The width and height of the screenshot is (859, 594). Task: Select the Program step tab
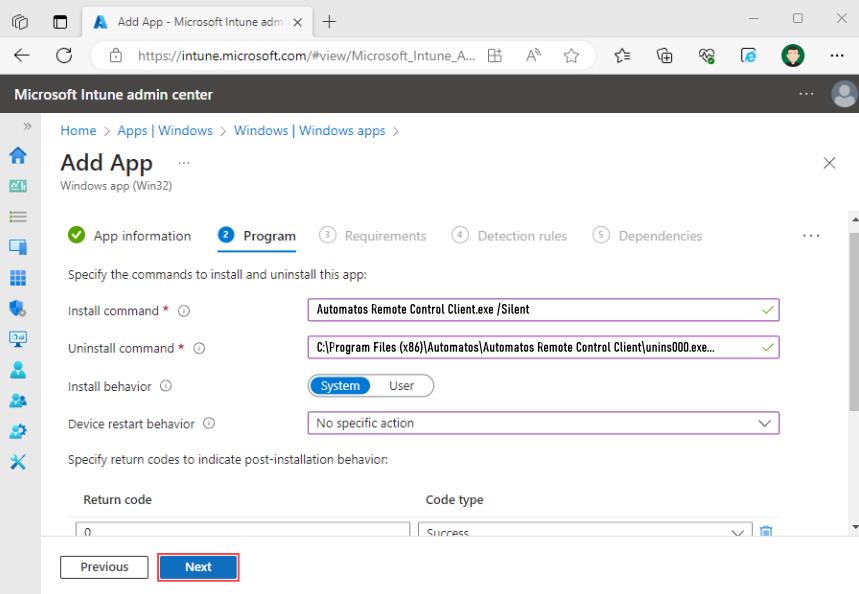(257, 236)
